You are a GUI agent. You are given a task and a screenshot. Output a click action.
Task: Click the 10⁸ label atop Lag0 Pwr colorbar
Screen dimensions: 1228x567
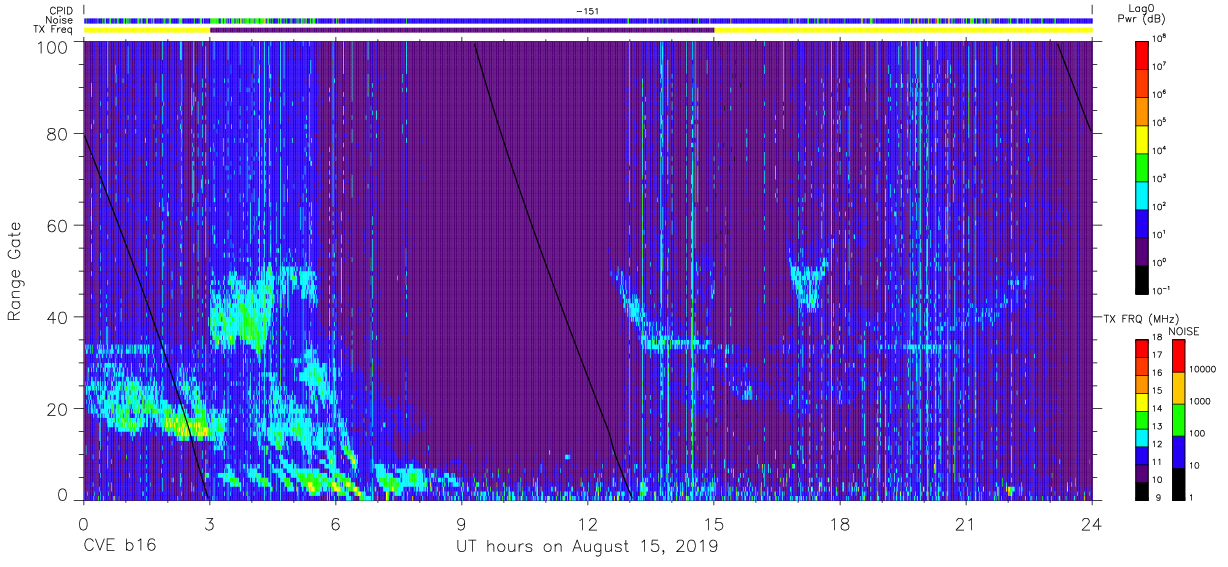pyautogui.click(x=1160, y=38)
